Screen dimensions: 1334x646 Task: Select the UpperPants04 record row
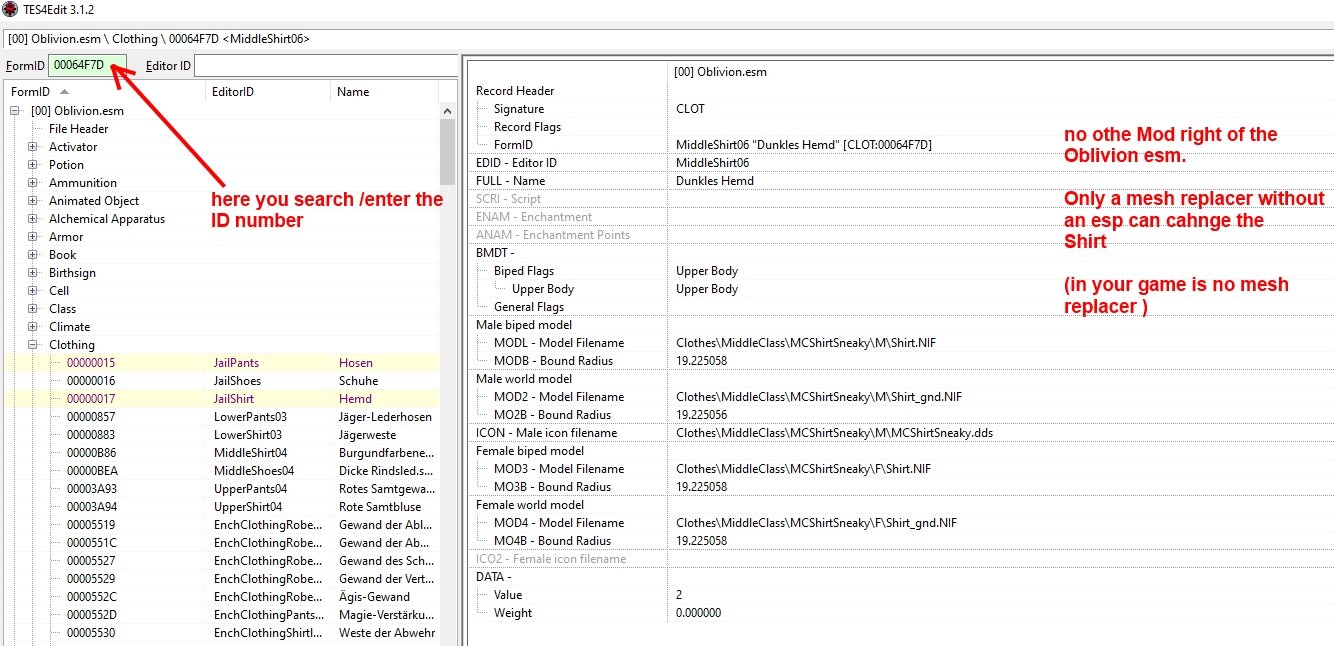(222, 489)
